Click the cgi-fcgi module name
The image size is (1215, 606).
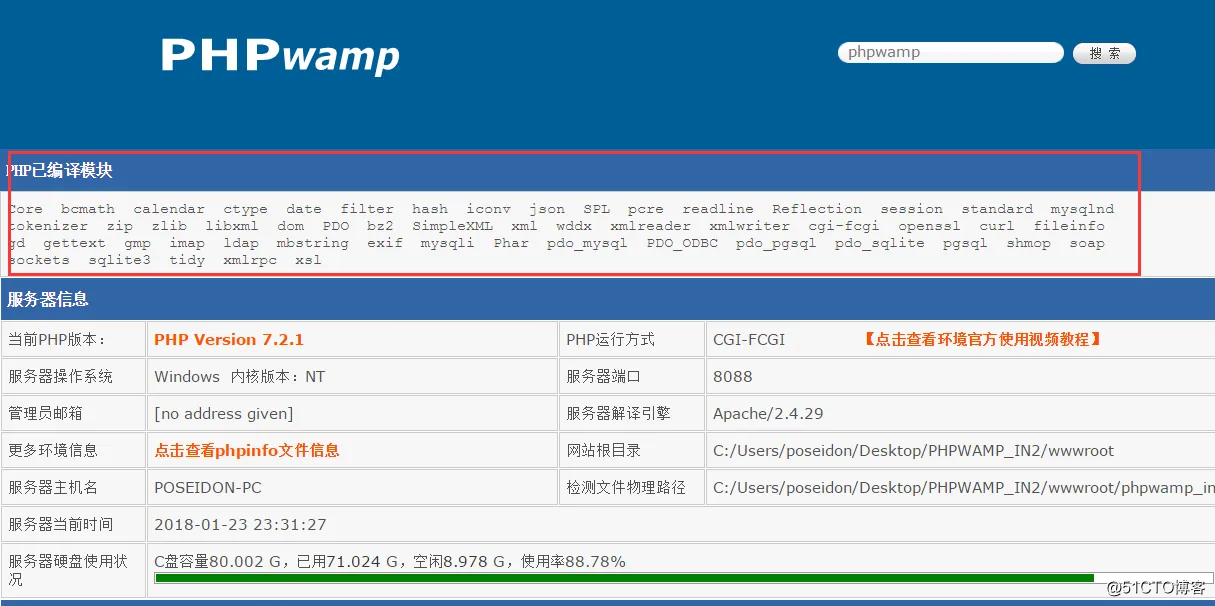point(844,226)
